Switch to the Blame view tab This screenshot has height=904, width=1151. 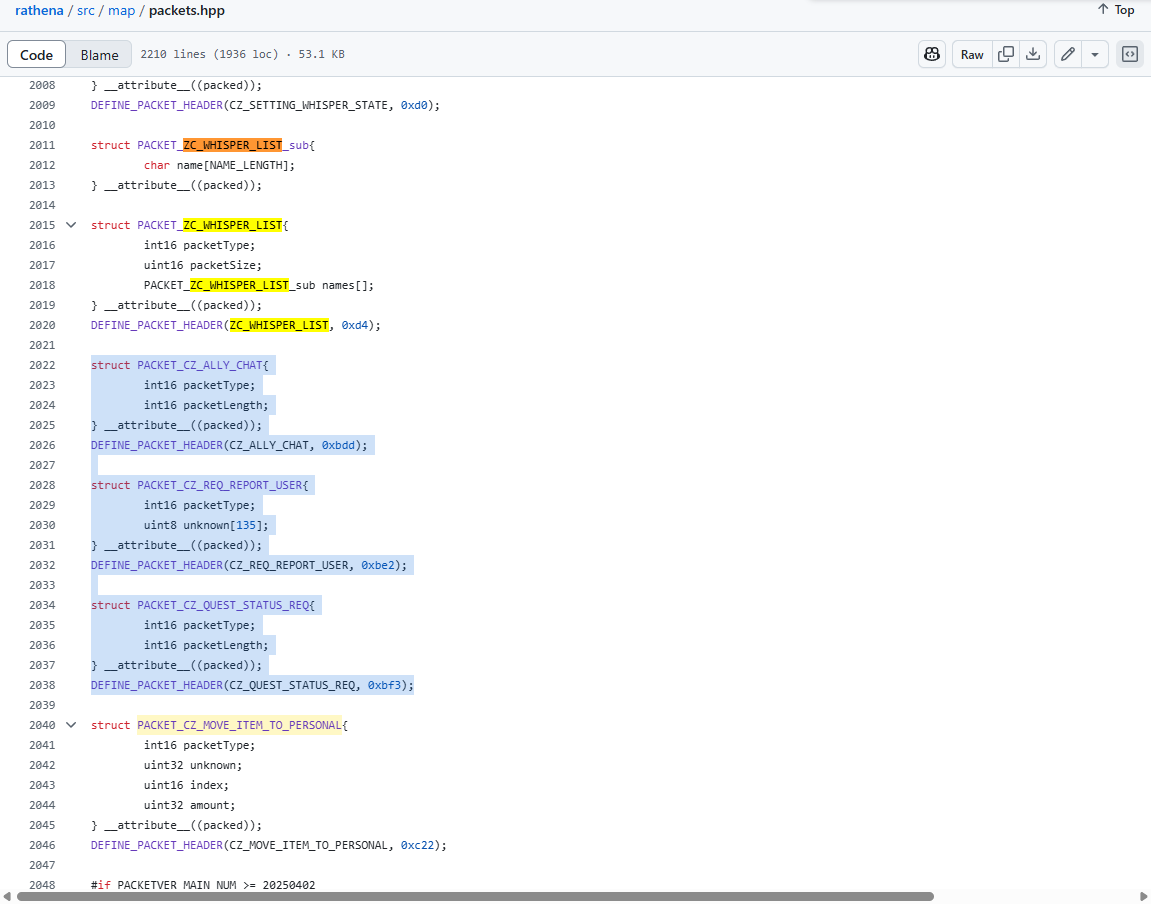(x=99, y=55)
